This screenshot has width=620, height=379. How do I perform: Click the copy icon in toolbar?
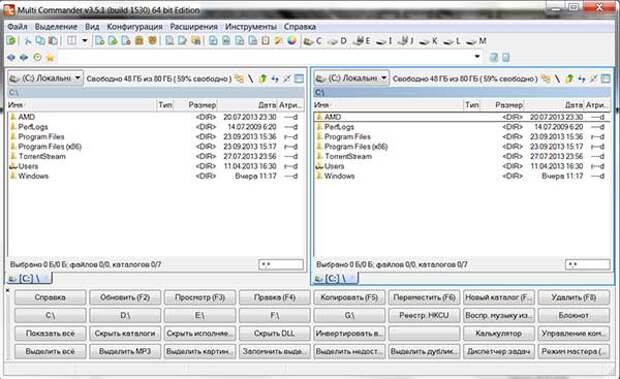pyautogui.click(x=40, y=40)
